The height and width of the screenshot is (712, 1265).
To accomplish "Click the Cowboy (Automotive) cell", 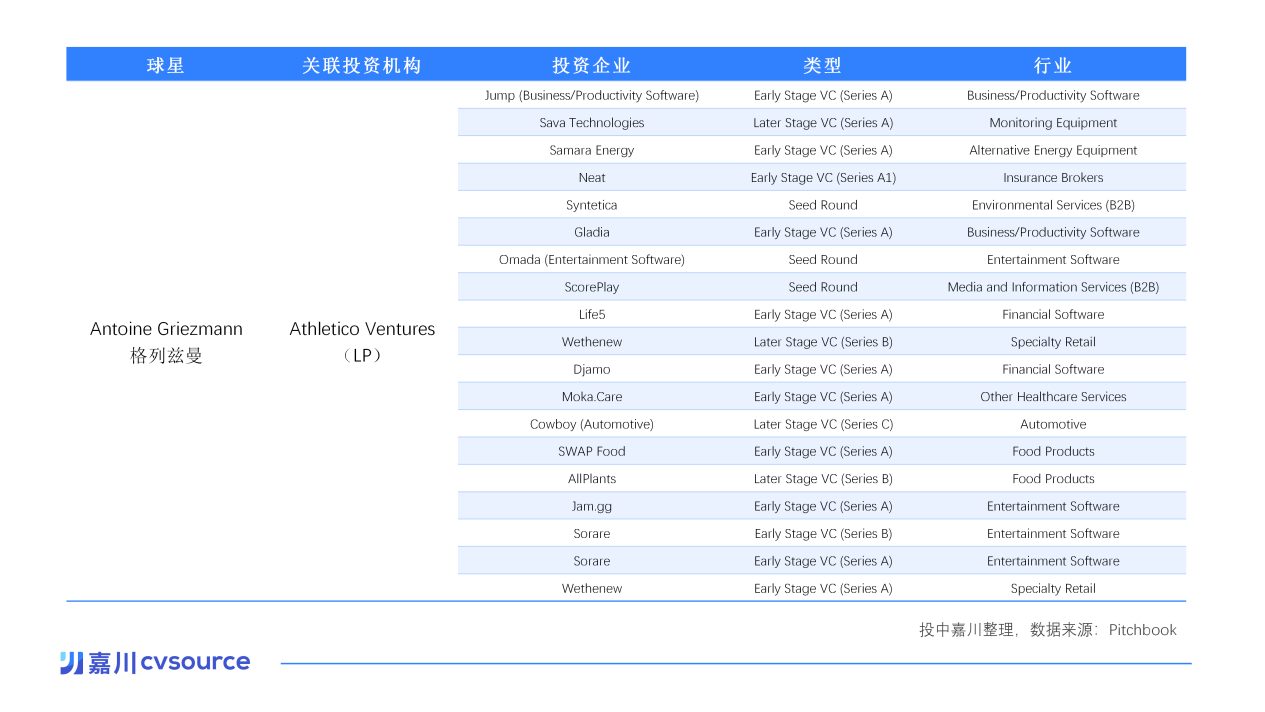I will pos(592,424).
